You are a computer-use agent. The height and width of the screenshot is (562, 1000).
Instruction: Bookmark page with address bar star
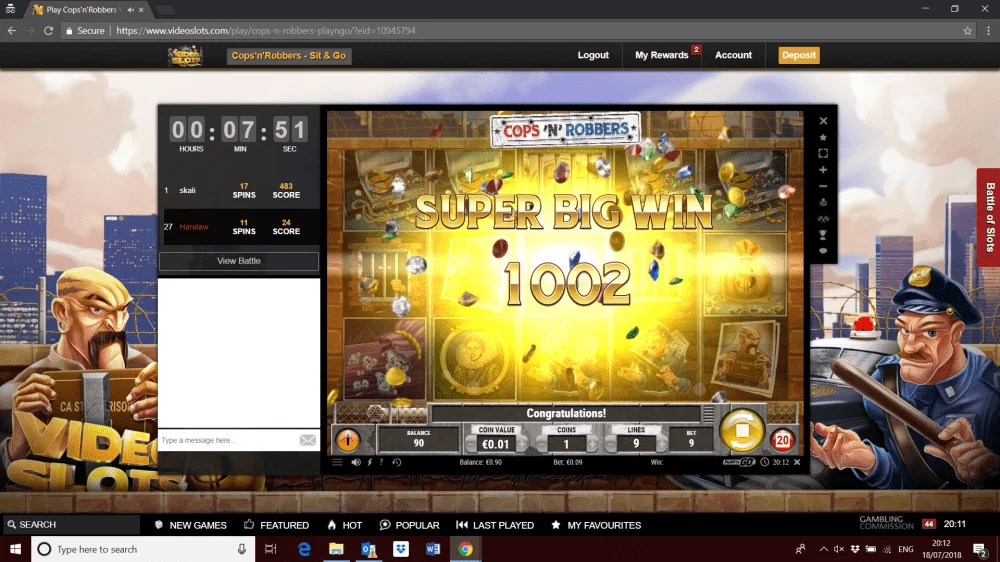point(967,31)
